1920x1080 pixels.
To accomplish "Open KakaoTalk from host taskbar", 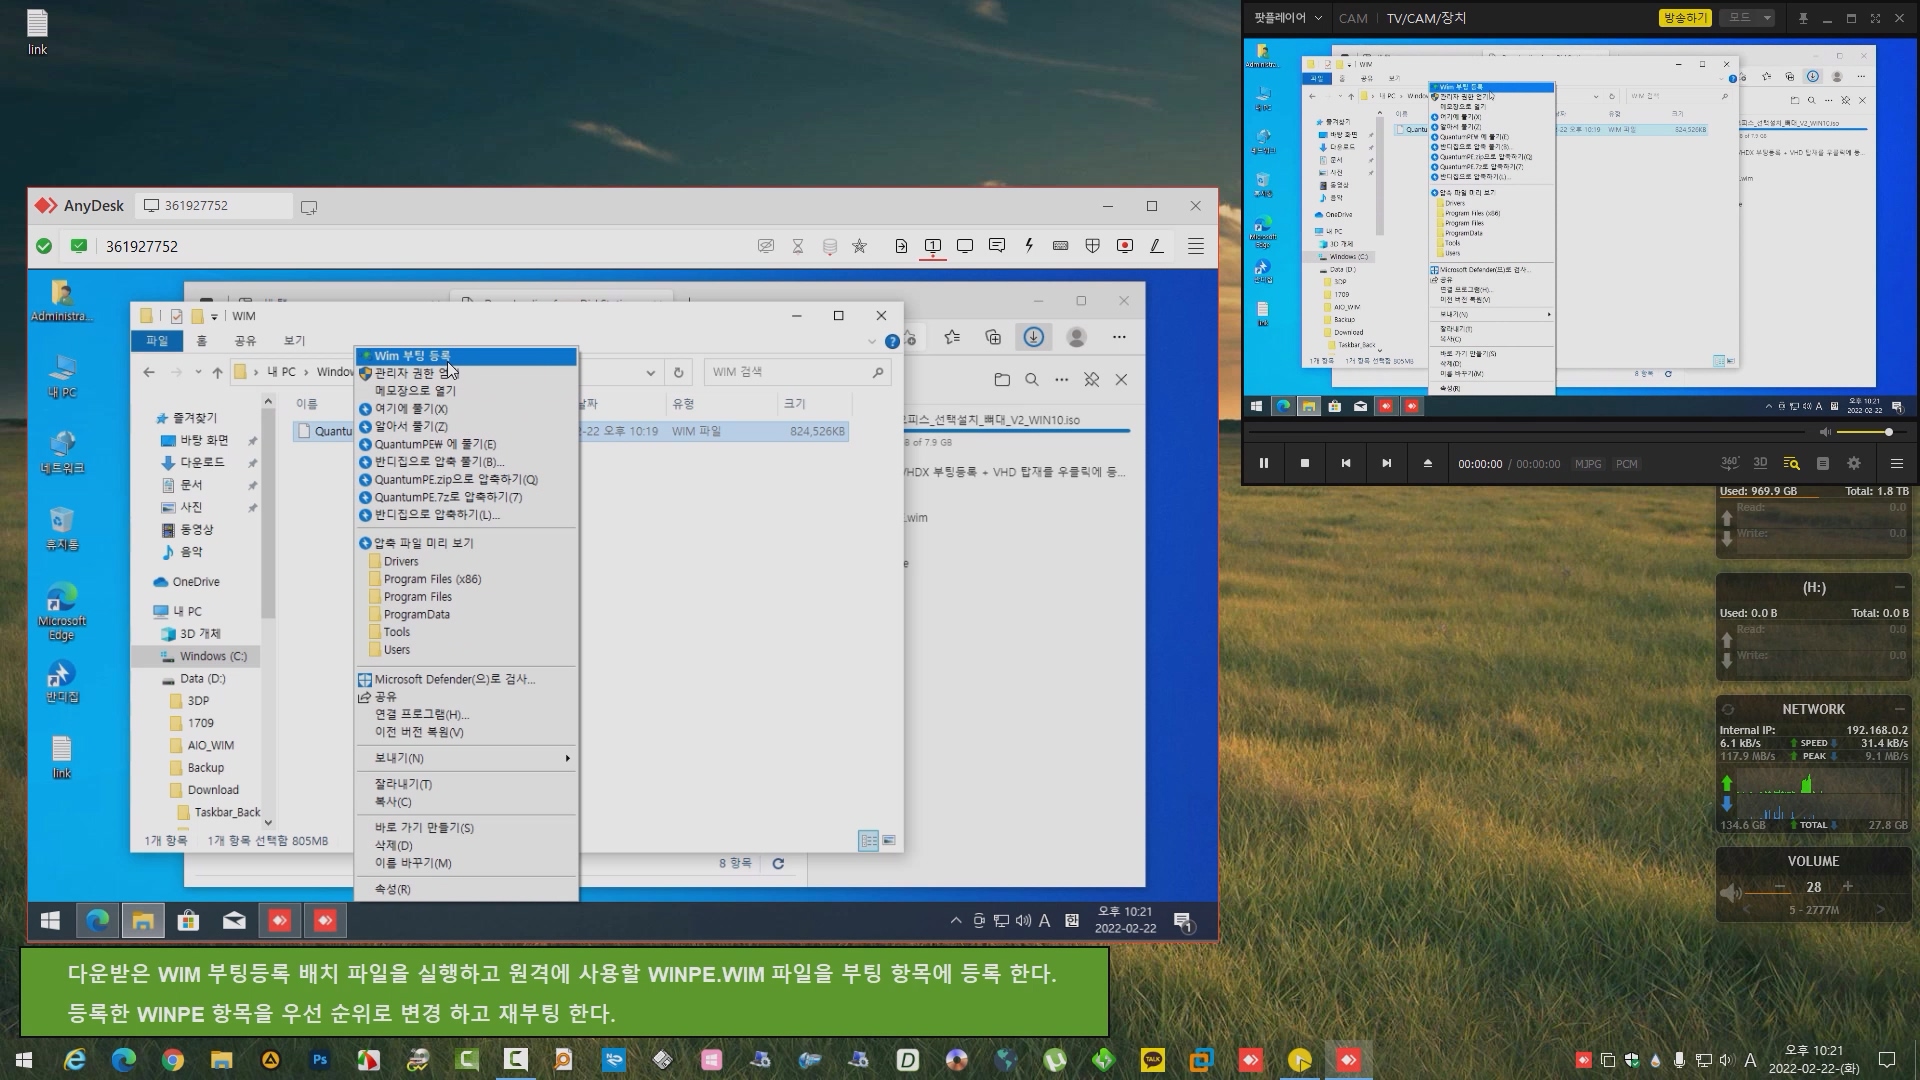I will pos(1153,1060).
